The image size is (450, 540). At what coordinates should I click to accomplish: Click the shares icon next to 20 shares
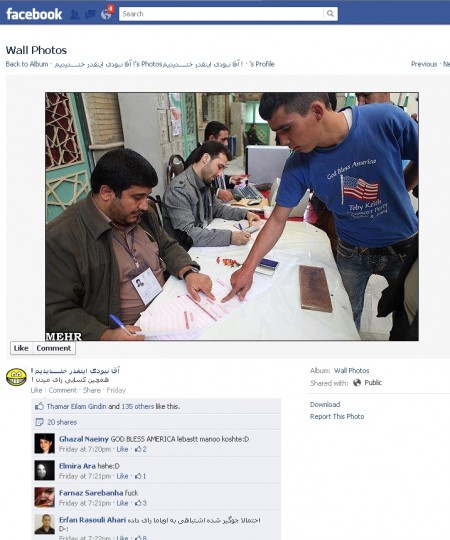coord(39,422)
